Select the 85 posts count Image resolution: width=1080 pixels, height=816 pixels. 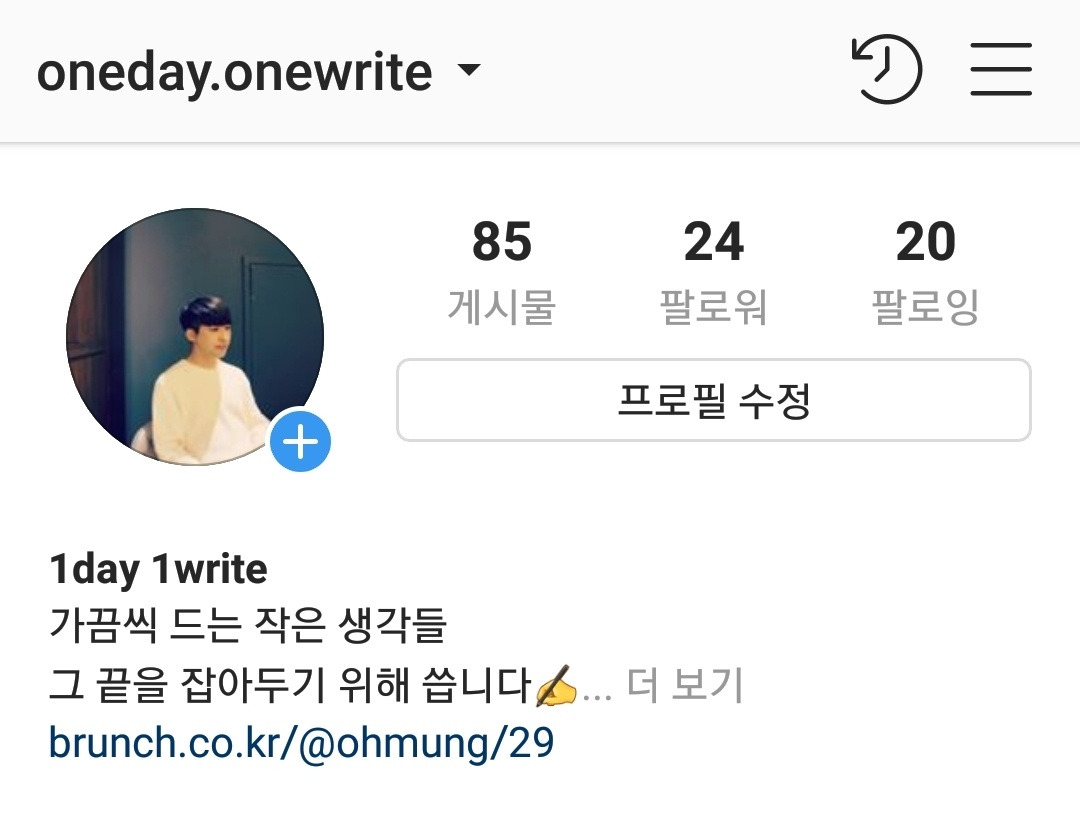[502, 242]
